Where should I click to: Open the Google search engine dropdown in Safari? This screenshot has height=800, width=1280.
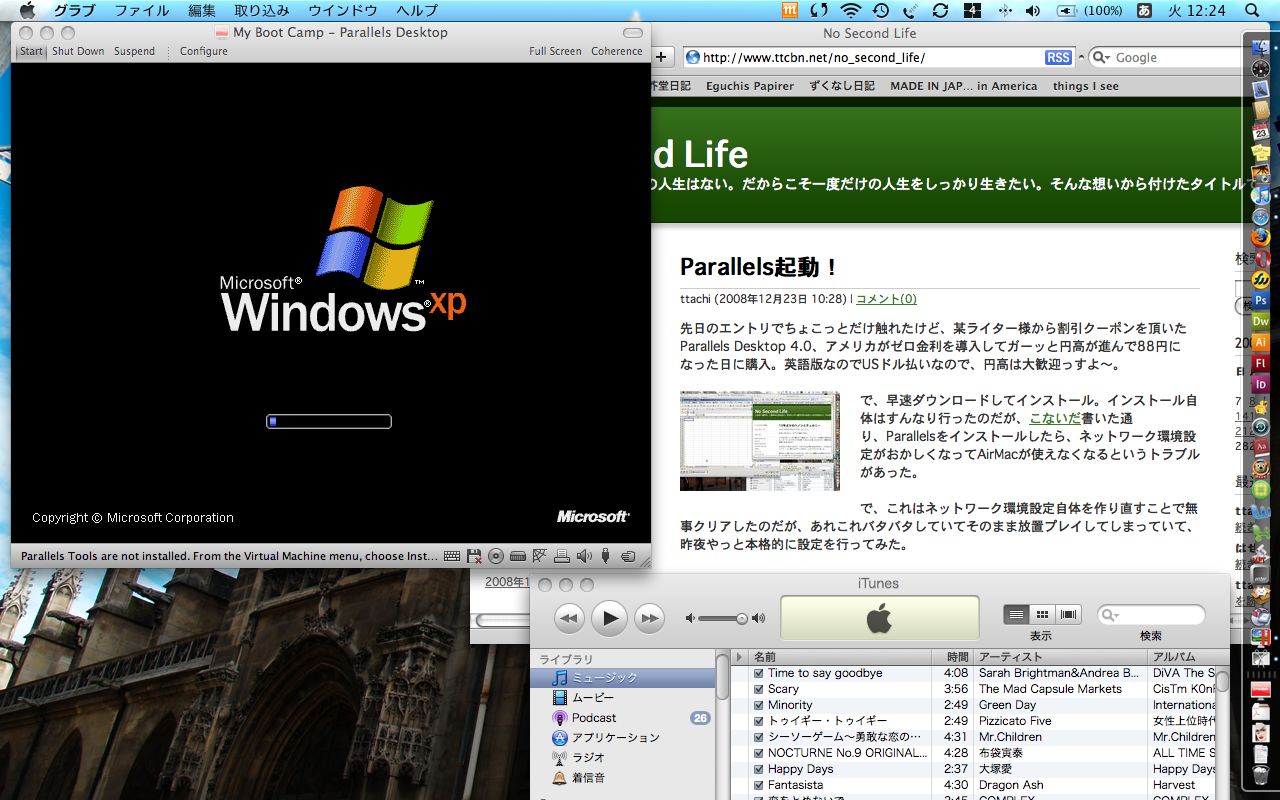pos(1101,58)
